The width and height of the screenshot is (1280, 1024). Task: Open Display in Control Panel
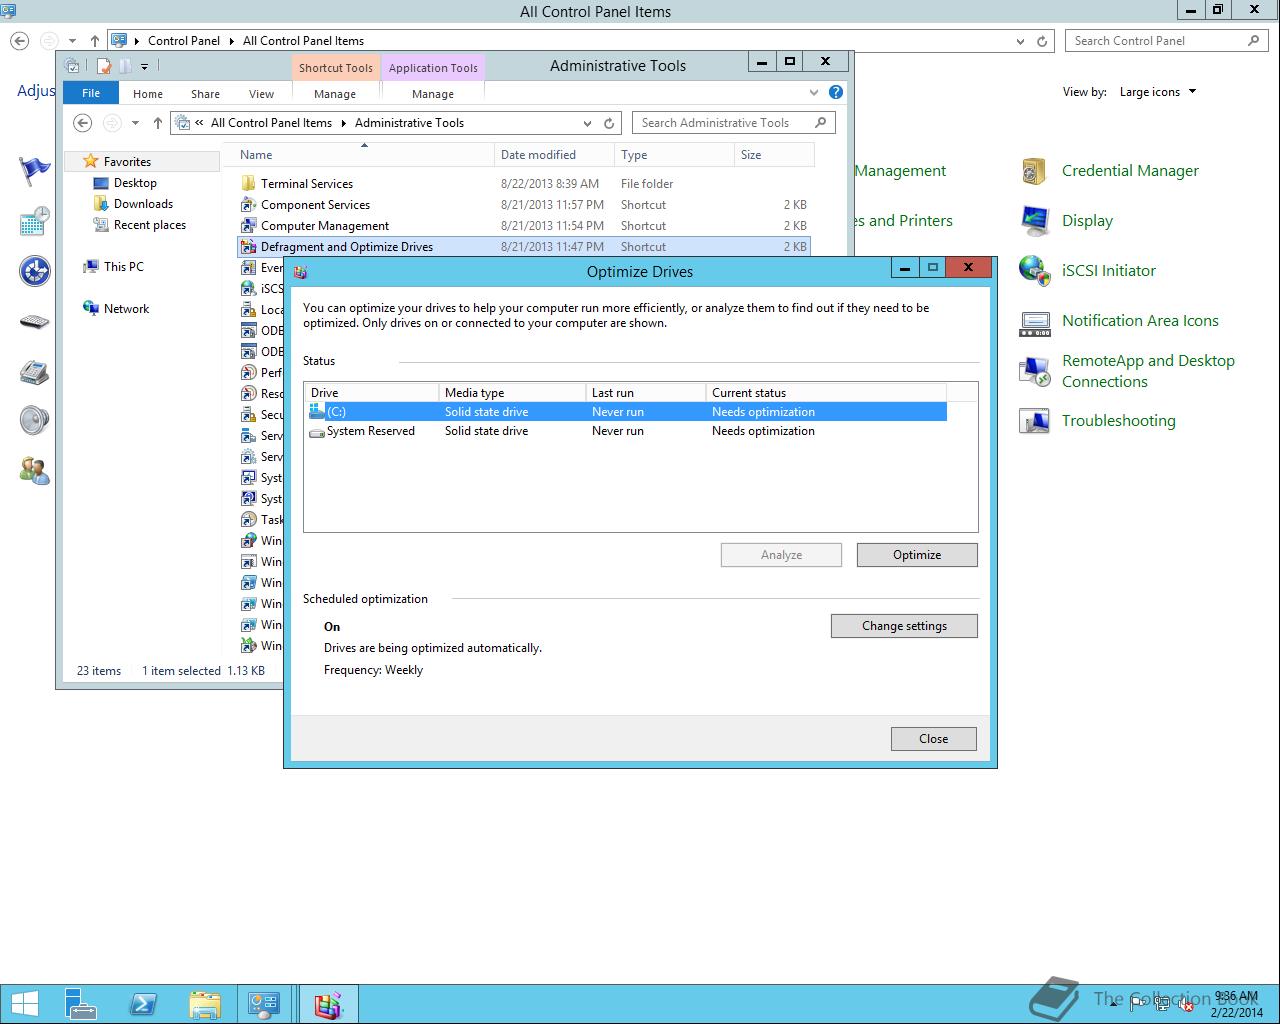(x=1087, y=221)
